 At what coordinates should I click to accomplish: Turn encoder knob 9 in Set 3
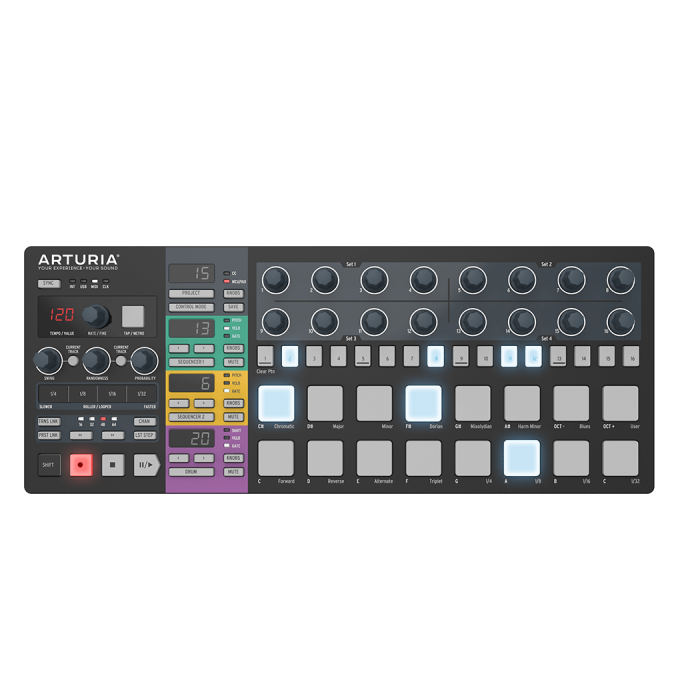tap(276, 322)
